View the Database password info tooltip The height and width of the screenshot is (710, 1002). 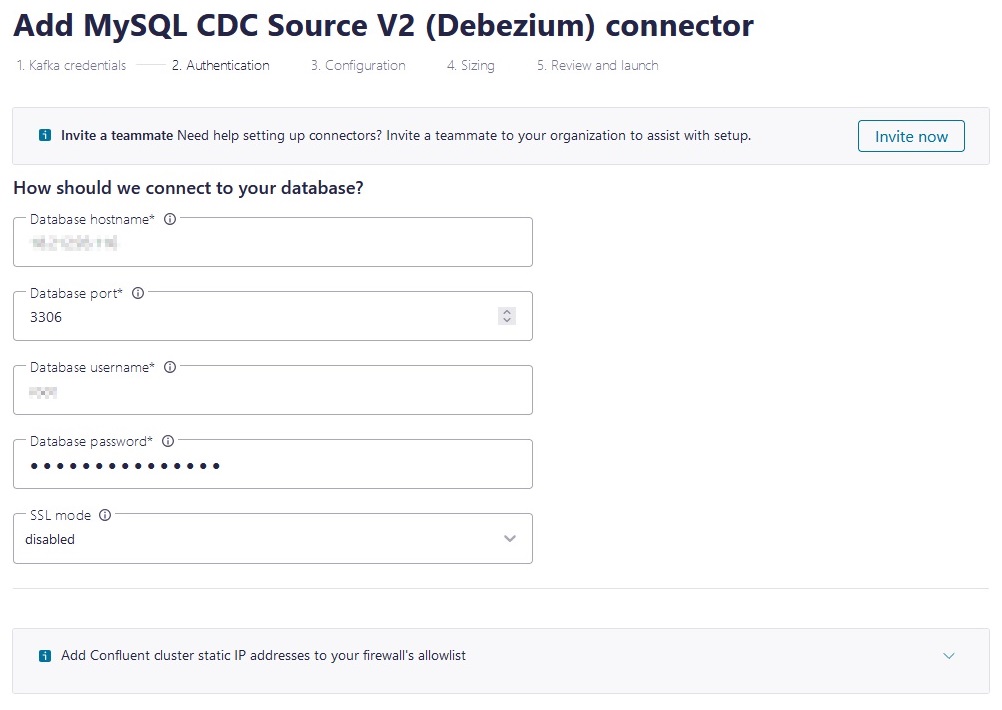[x=167, y=441]
